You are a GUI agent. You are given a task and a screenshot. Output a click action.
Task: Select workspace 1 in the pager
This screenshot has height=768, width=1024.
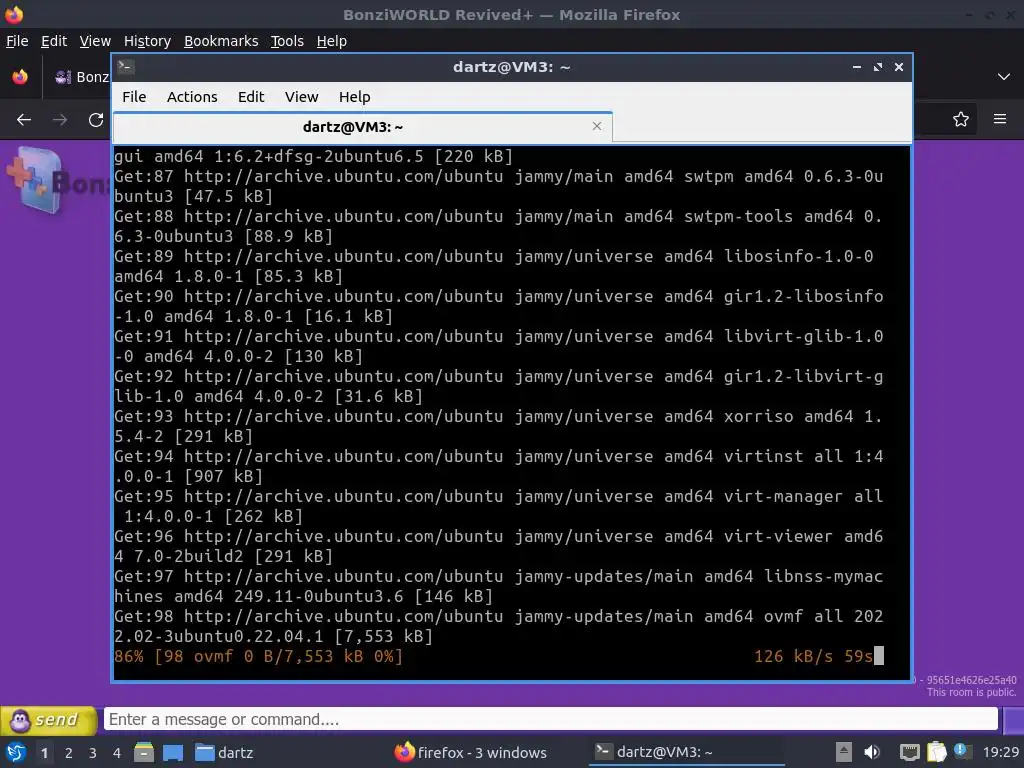44,753
